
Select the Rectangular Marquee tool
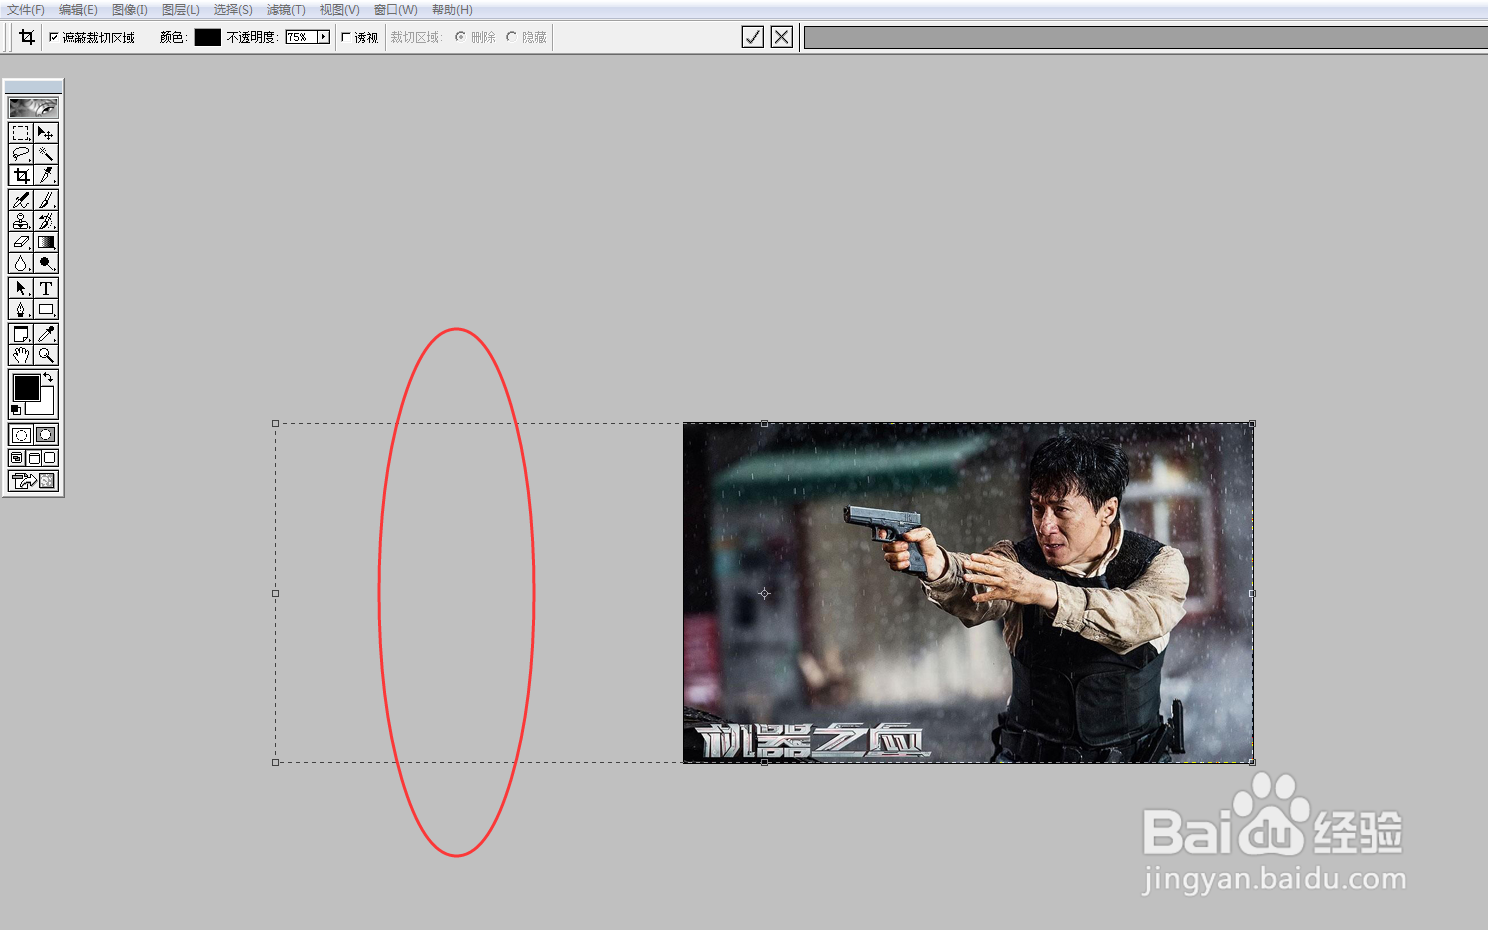click(21, 133)
